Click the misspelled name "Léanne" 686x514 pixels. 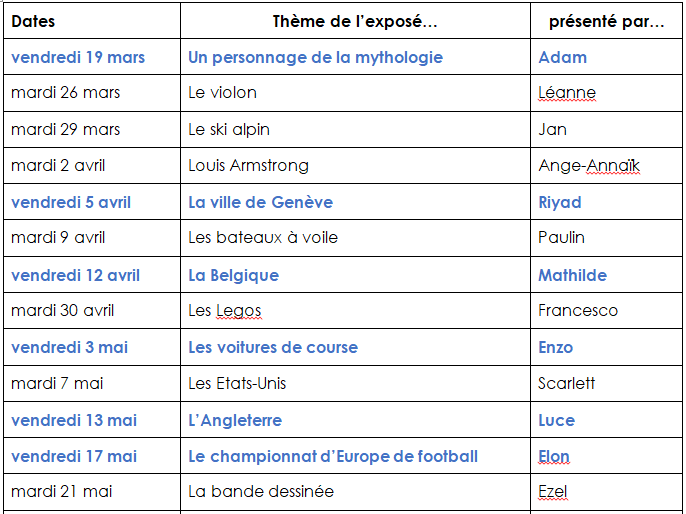pyautogui.click(x=567, y=93)
